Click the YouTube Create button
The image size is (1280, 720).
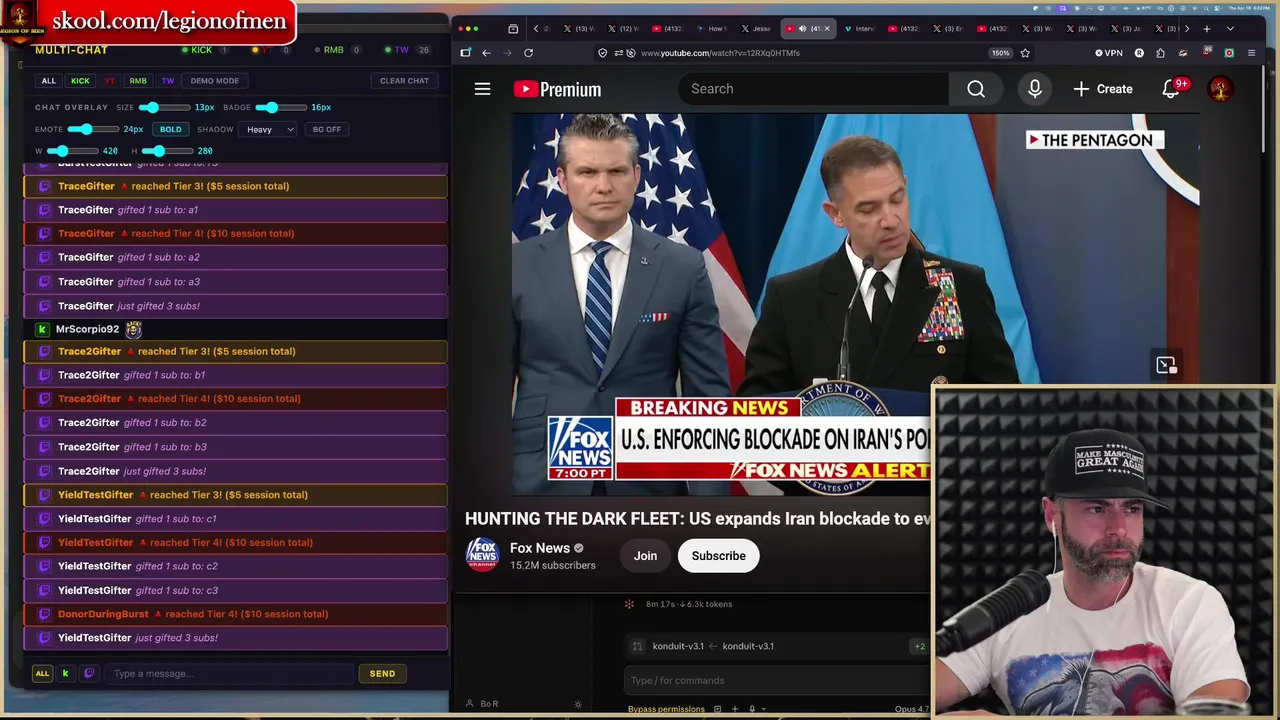(1103, 89)
